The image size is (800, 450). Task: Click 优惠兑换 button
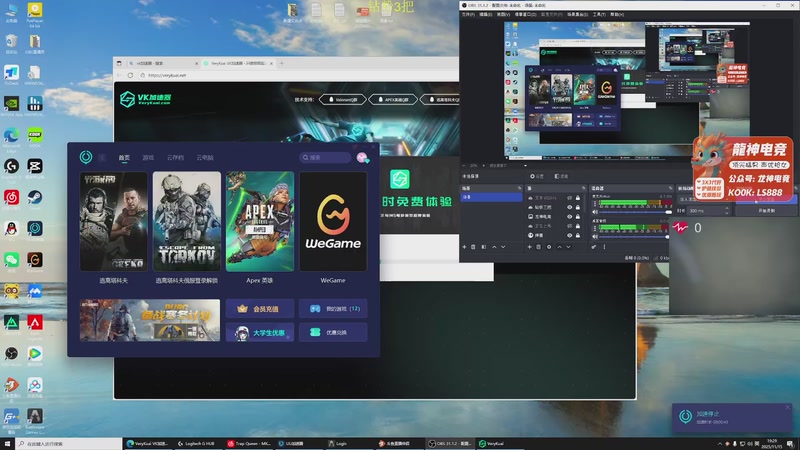[333, 333]
